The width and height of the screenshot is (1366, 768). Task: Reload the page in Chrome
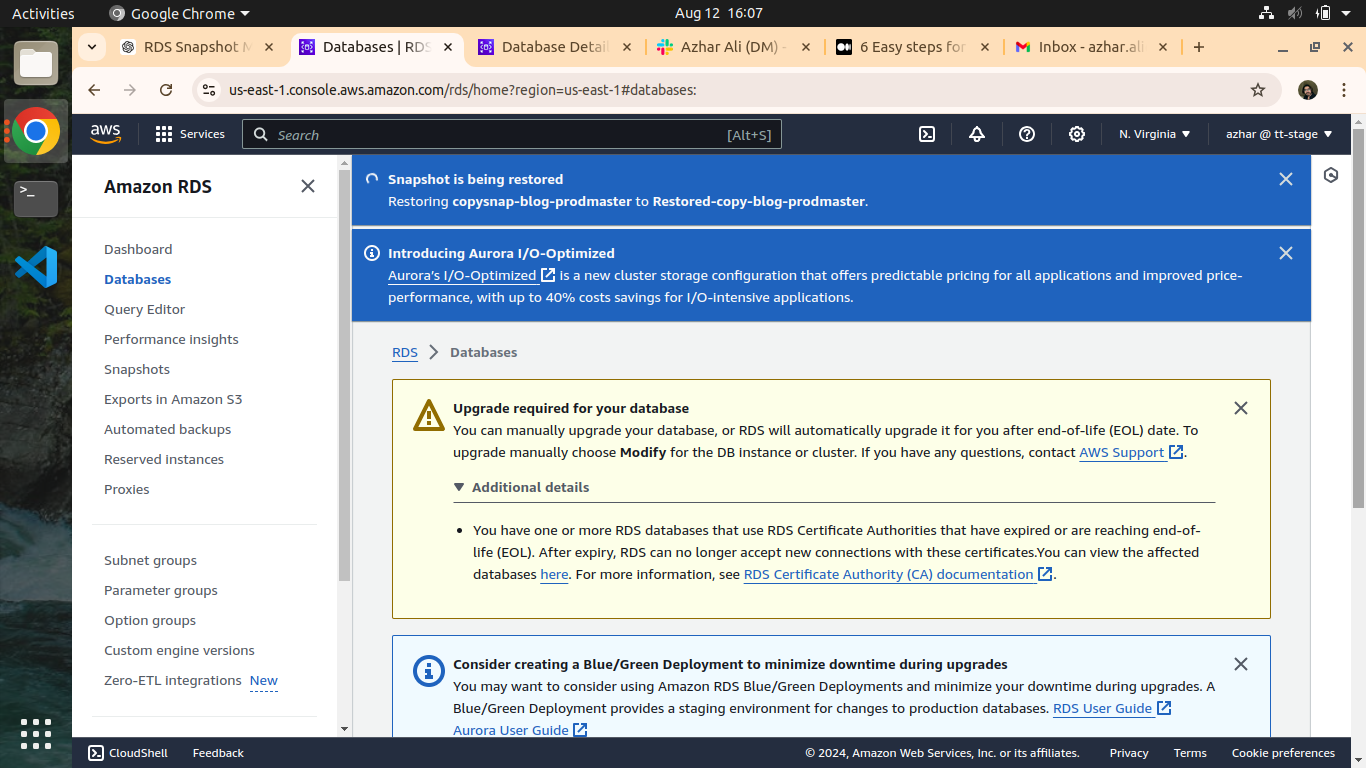166,90
